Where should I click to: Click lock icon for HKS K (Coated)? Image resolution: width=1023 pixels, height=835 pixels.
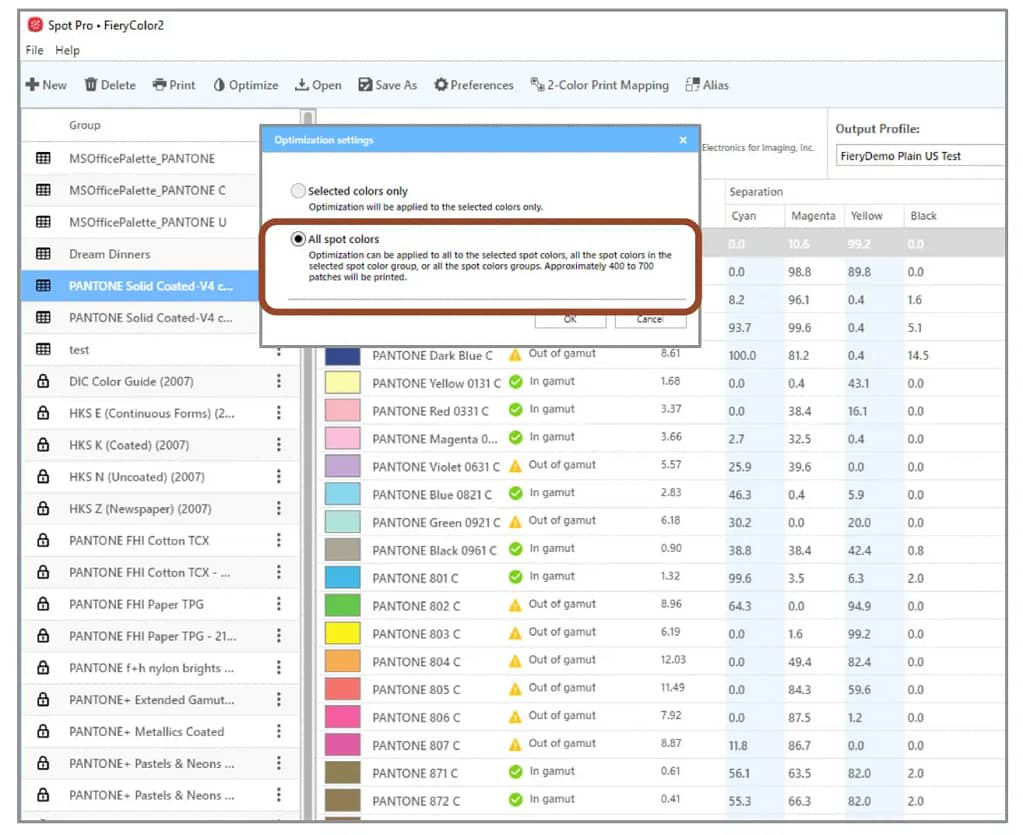point(43,445)
